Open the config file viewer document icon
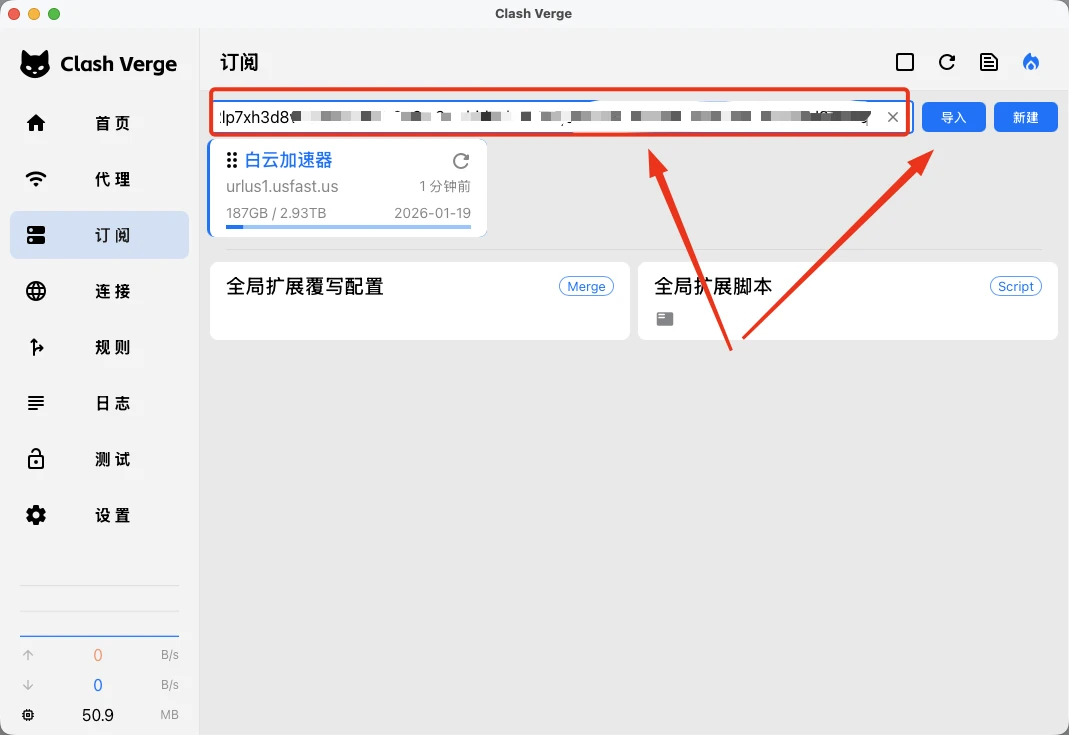1069x735 pixels. pyautogui.click(x=989, y=61)
